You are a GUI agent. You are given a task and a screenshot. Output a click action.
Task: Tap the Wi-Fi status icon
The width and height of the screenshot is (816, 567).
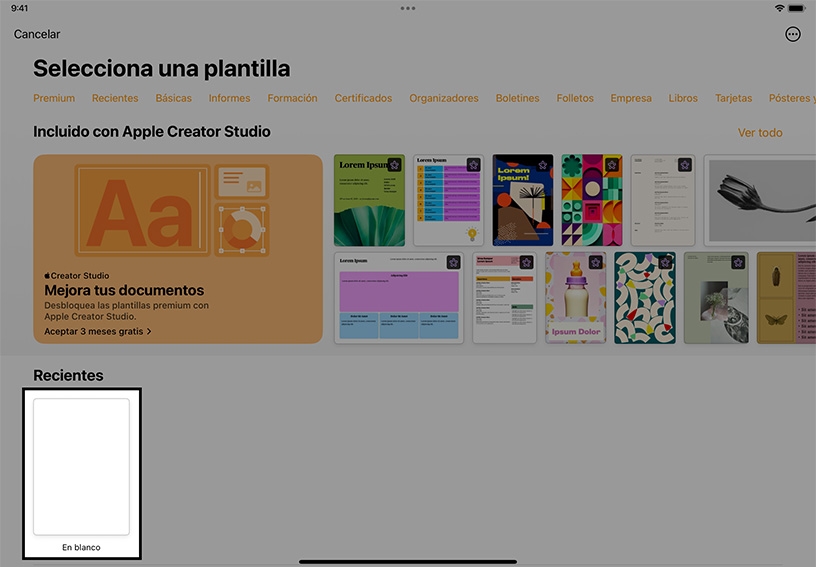click(x=780, y=8)
